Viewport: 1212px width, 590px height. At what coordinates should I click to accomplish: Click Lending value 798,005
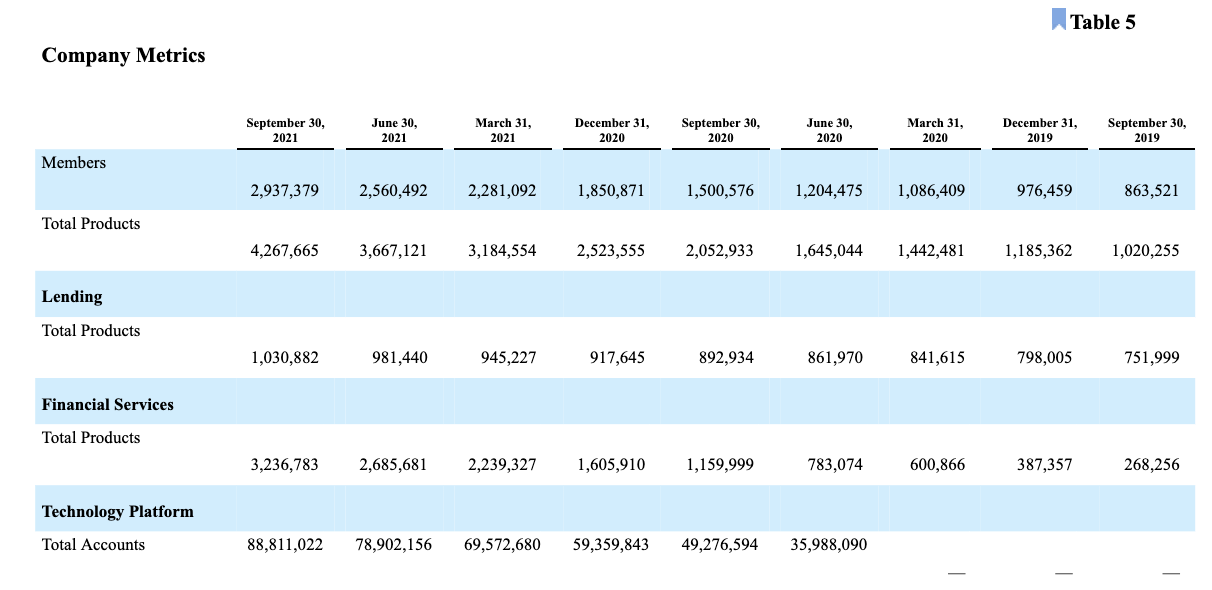tap(1045, 357)
